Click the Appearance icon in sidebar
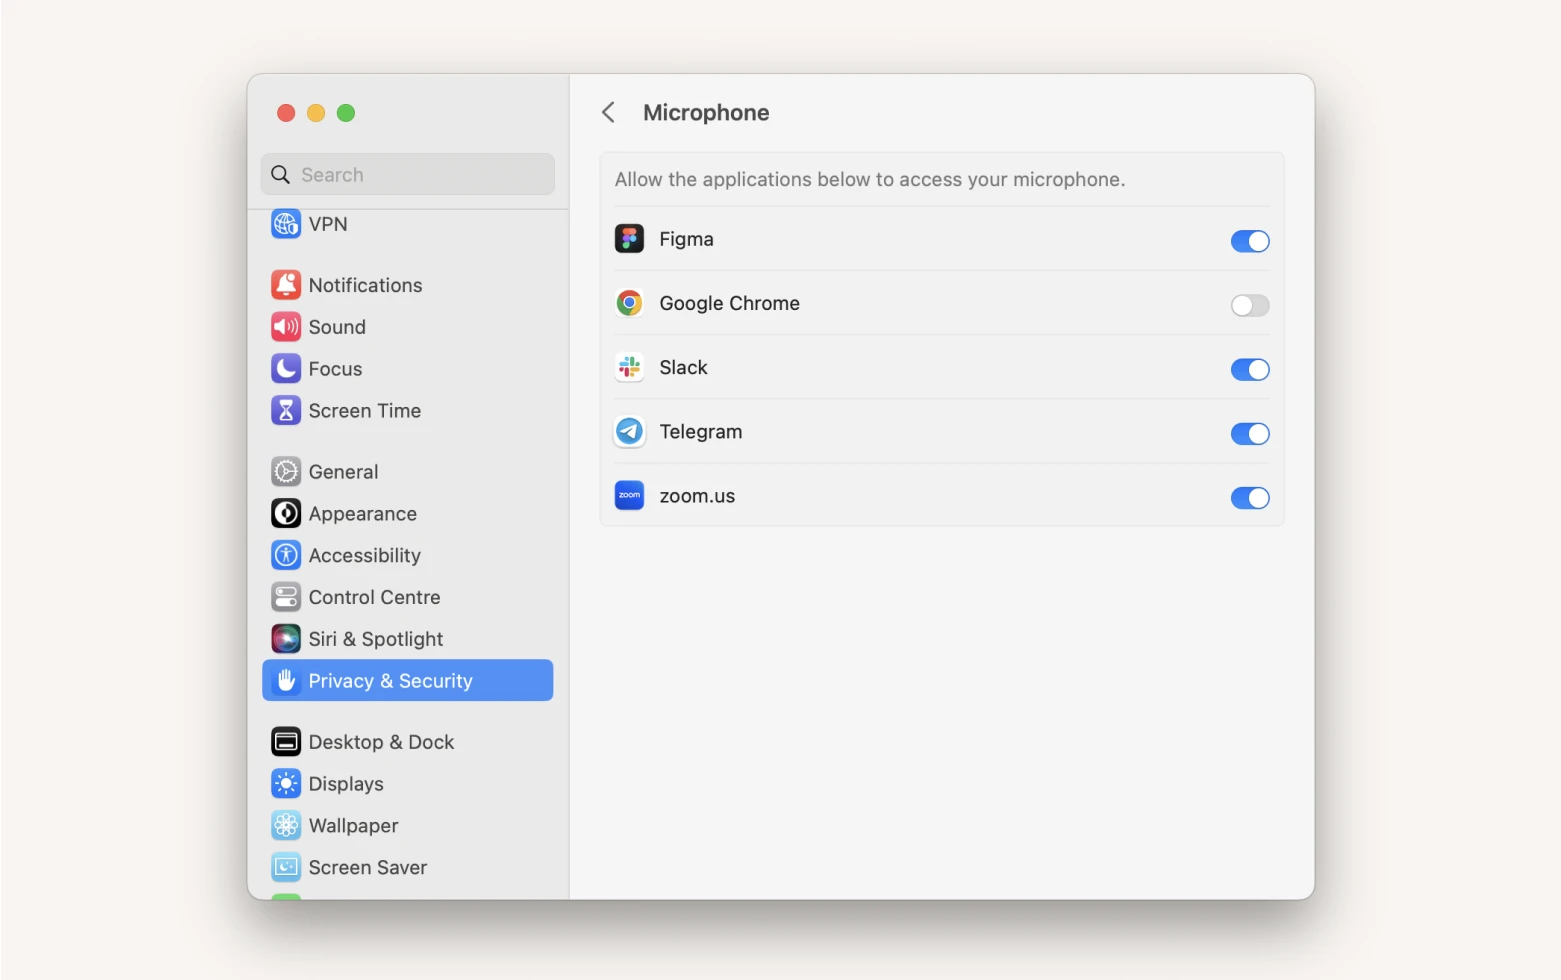Image resolution: width=1561 pixels, height=980 pixels. click(x=286, y=514)
